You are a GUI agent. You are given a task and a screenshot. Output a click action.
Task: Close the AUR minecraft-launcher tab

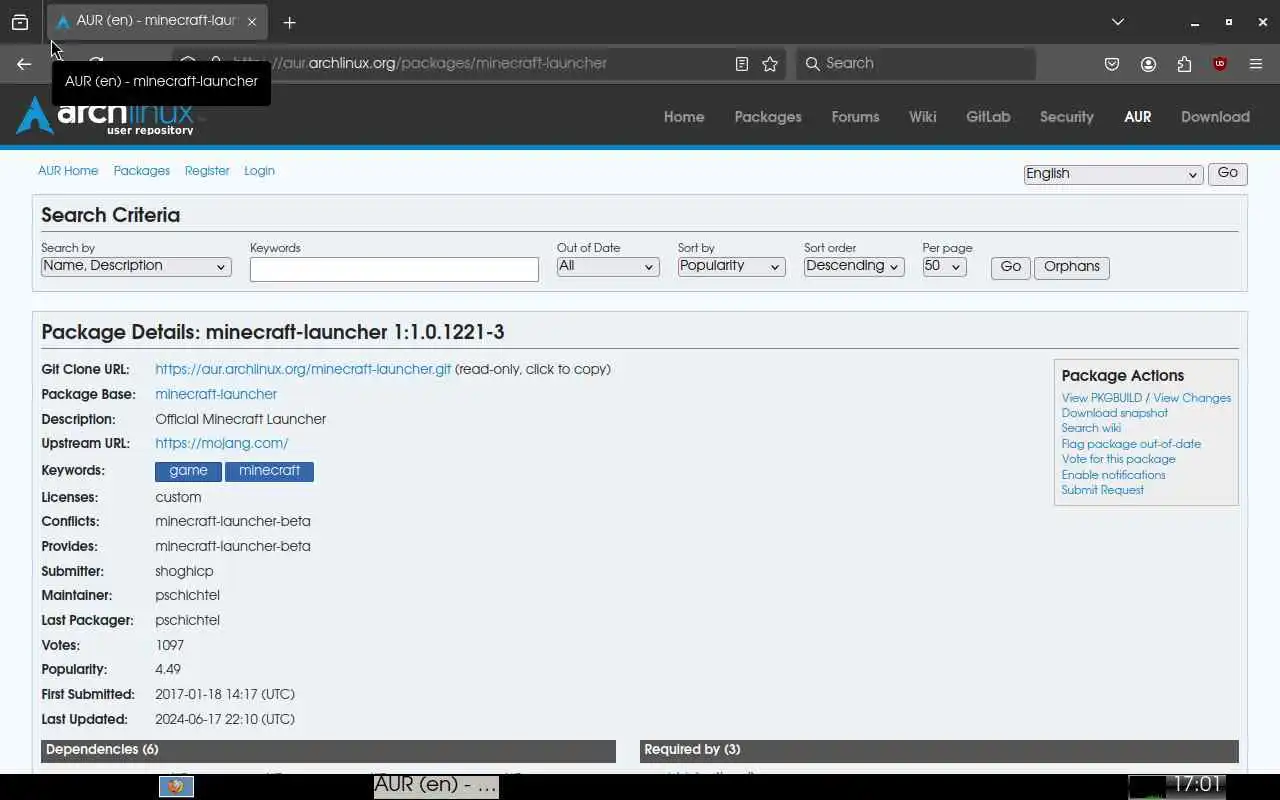(x=252, y=22)
